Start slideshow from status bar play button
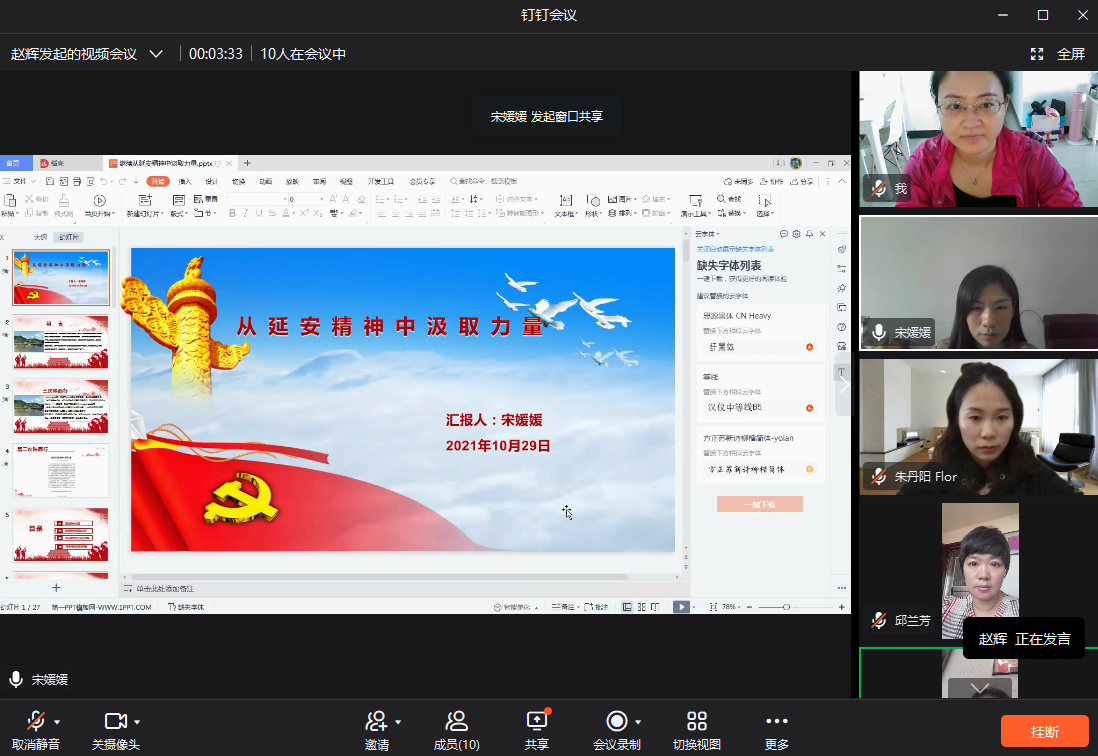Viewport: 1098px width, 756px height. pyautogui.click(x=681, y=607)
